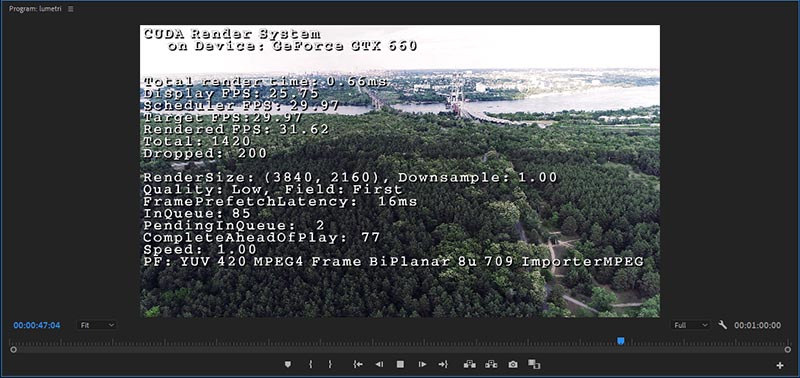Viewport: 800px width, 378px height.
Task: Click the left zoom scroll bar handle
Action: click(x=13, y=349)
